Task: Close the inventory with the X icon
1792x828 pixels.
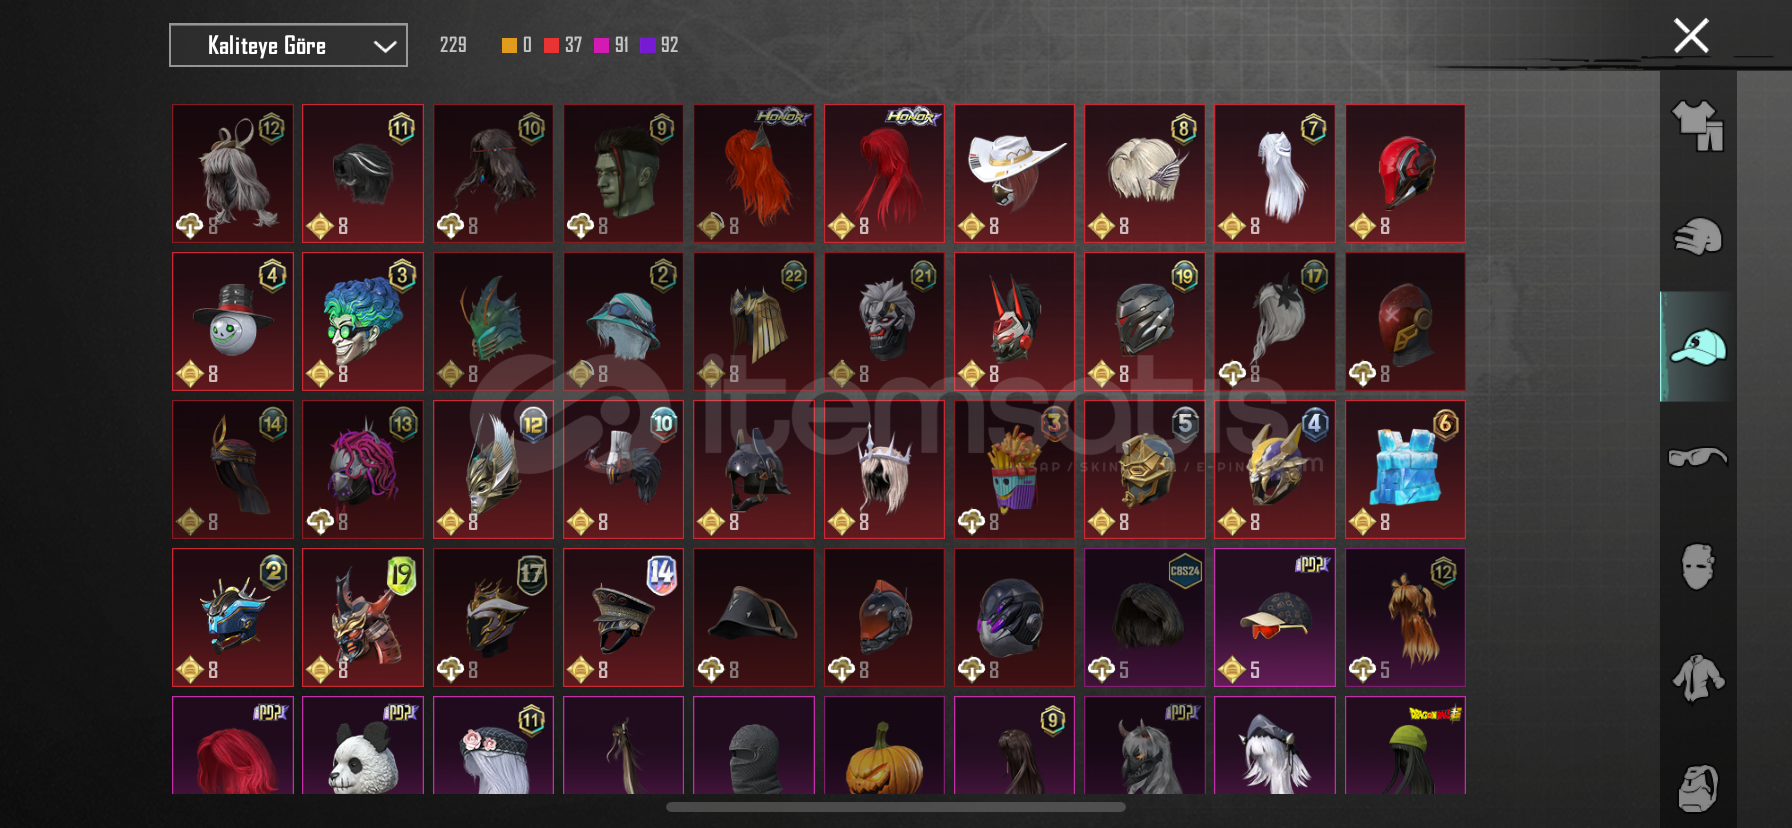Action: tap(1691, 36)
